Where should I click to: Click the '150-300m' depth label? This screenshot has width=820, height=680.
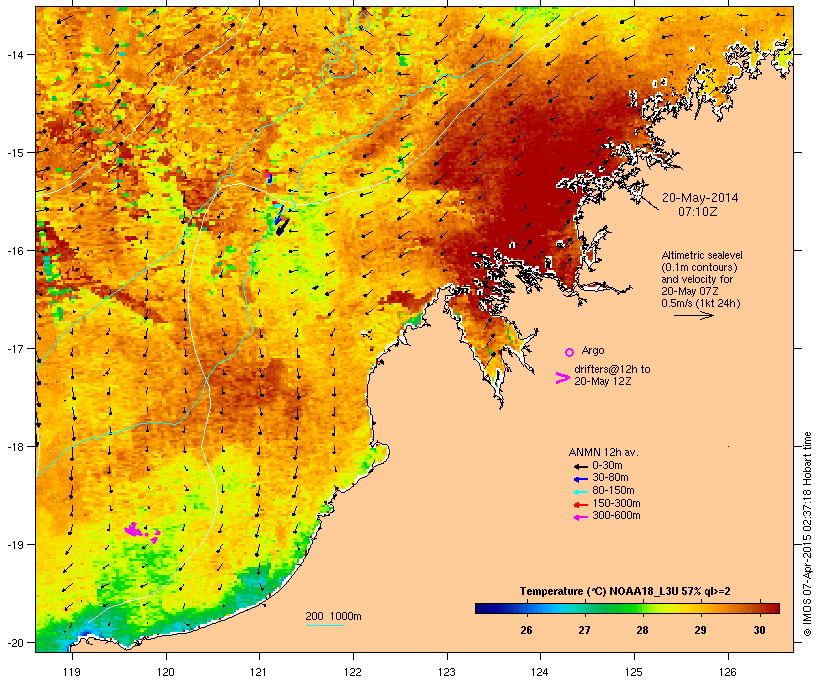pos(616,503)
